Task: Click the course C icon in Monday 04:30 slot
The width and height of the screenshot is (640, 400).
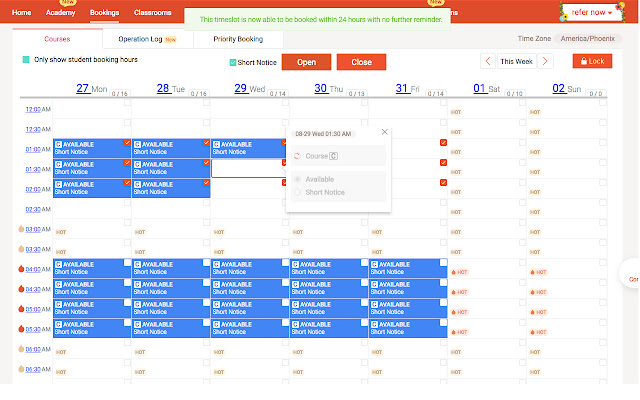Action: [58, 284]
